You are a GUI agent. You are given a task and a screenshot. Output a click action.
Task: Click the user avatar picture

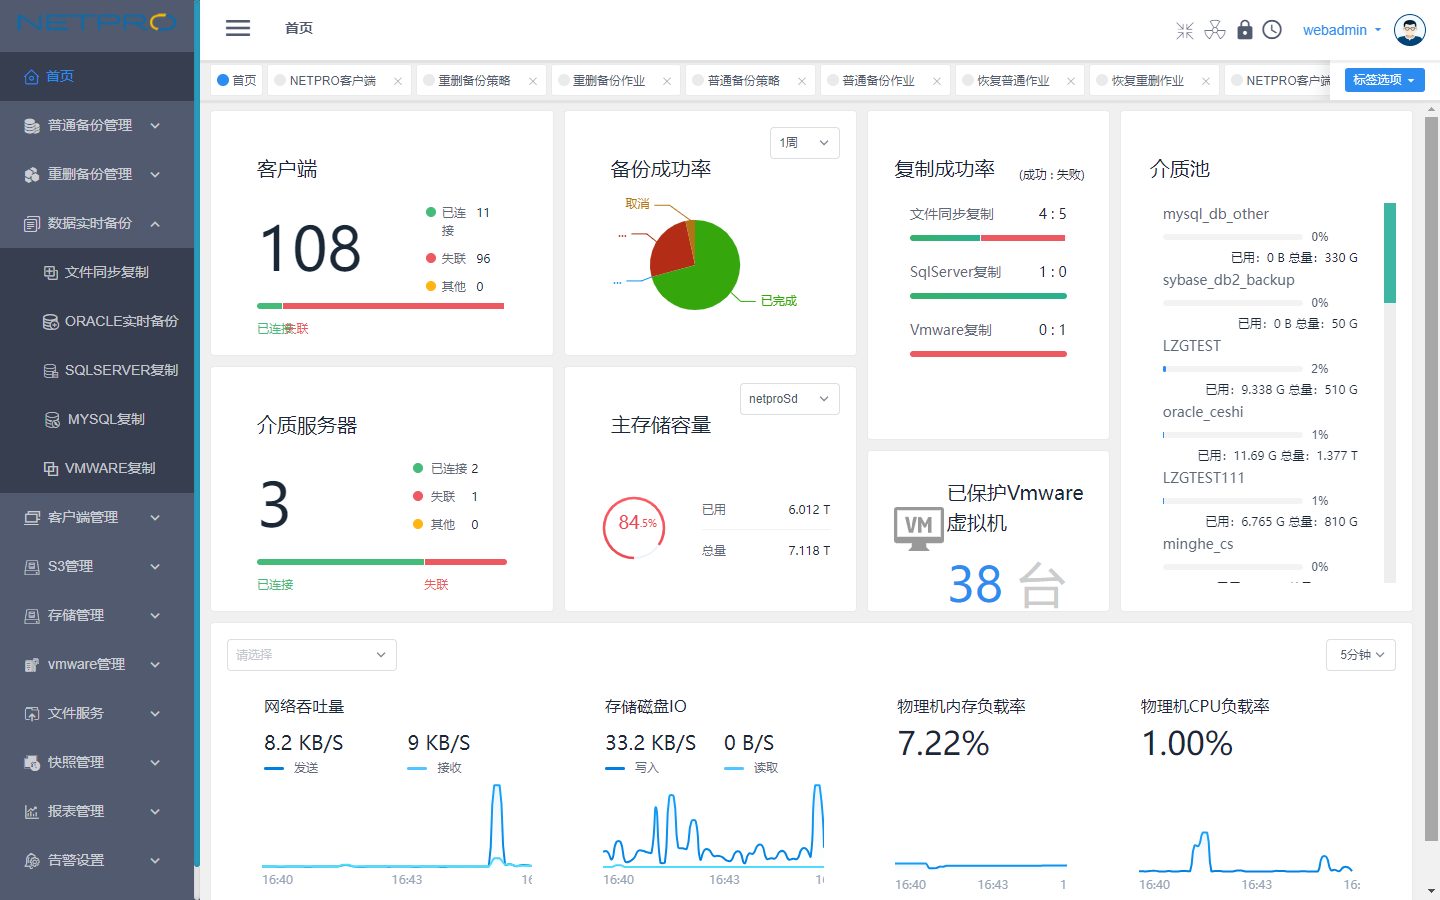1410,30
